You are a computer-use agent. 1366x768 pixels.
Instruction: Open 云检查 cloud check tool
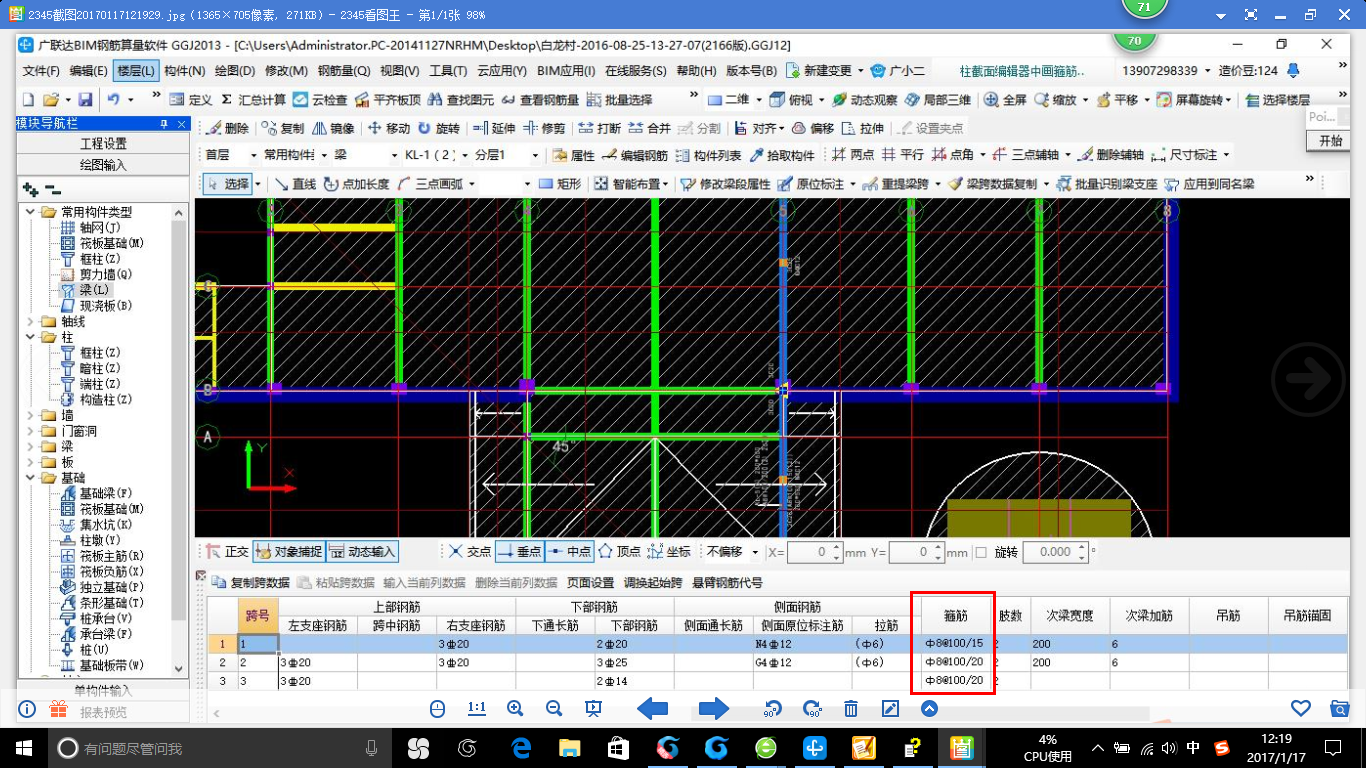click(x=319, y=100)
